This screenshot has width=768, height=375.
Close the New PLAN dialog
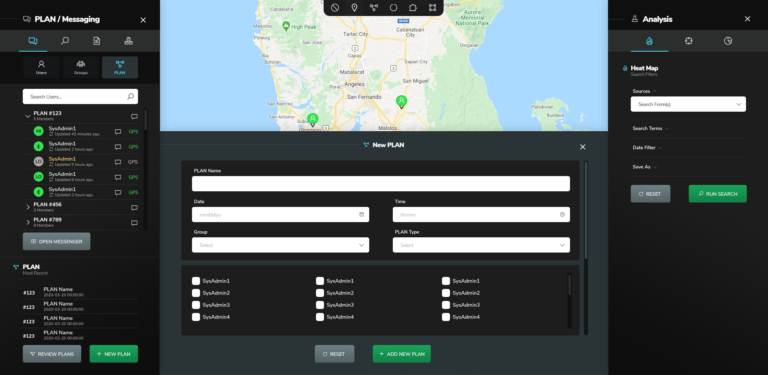pos(582,147)
